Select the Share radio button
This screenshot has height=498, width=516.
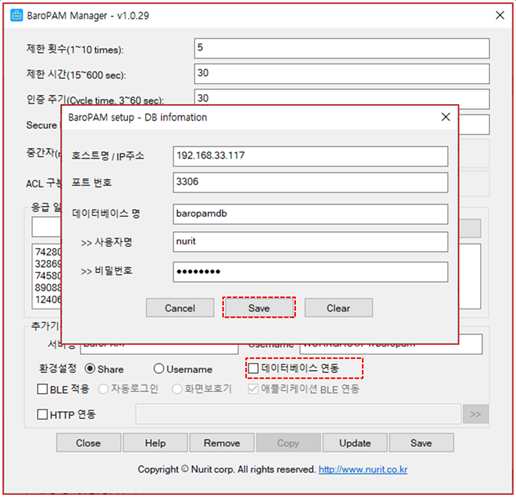pos(90,369)
